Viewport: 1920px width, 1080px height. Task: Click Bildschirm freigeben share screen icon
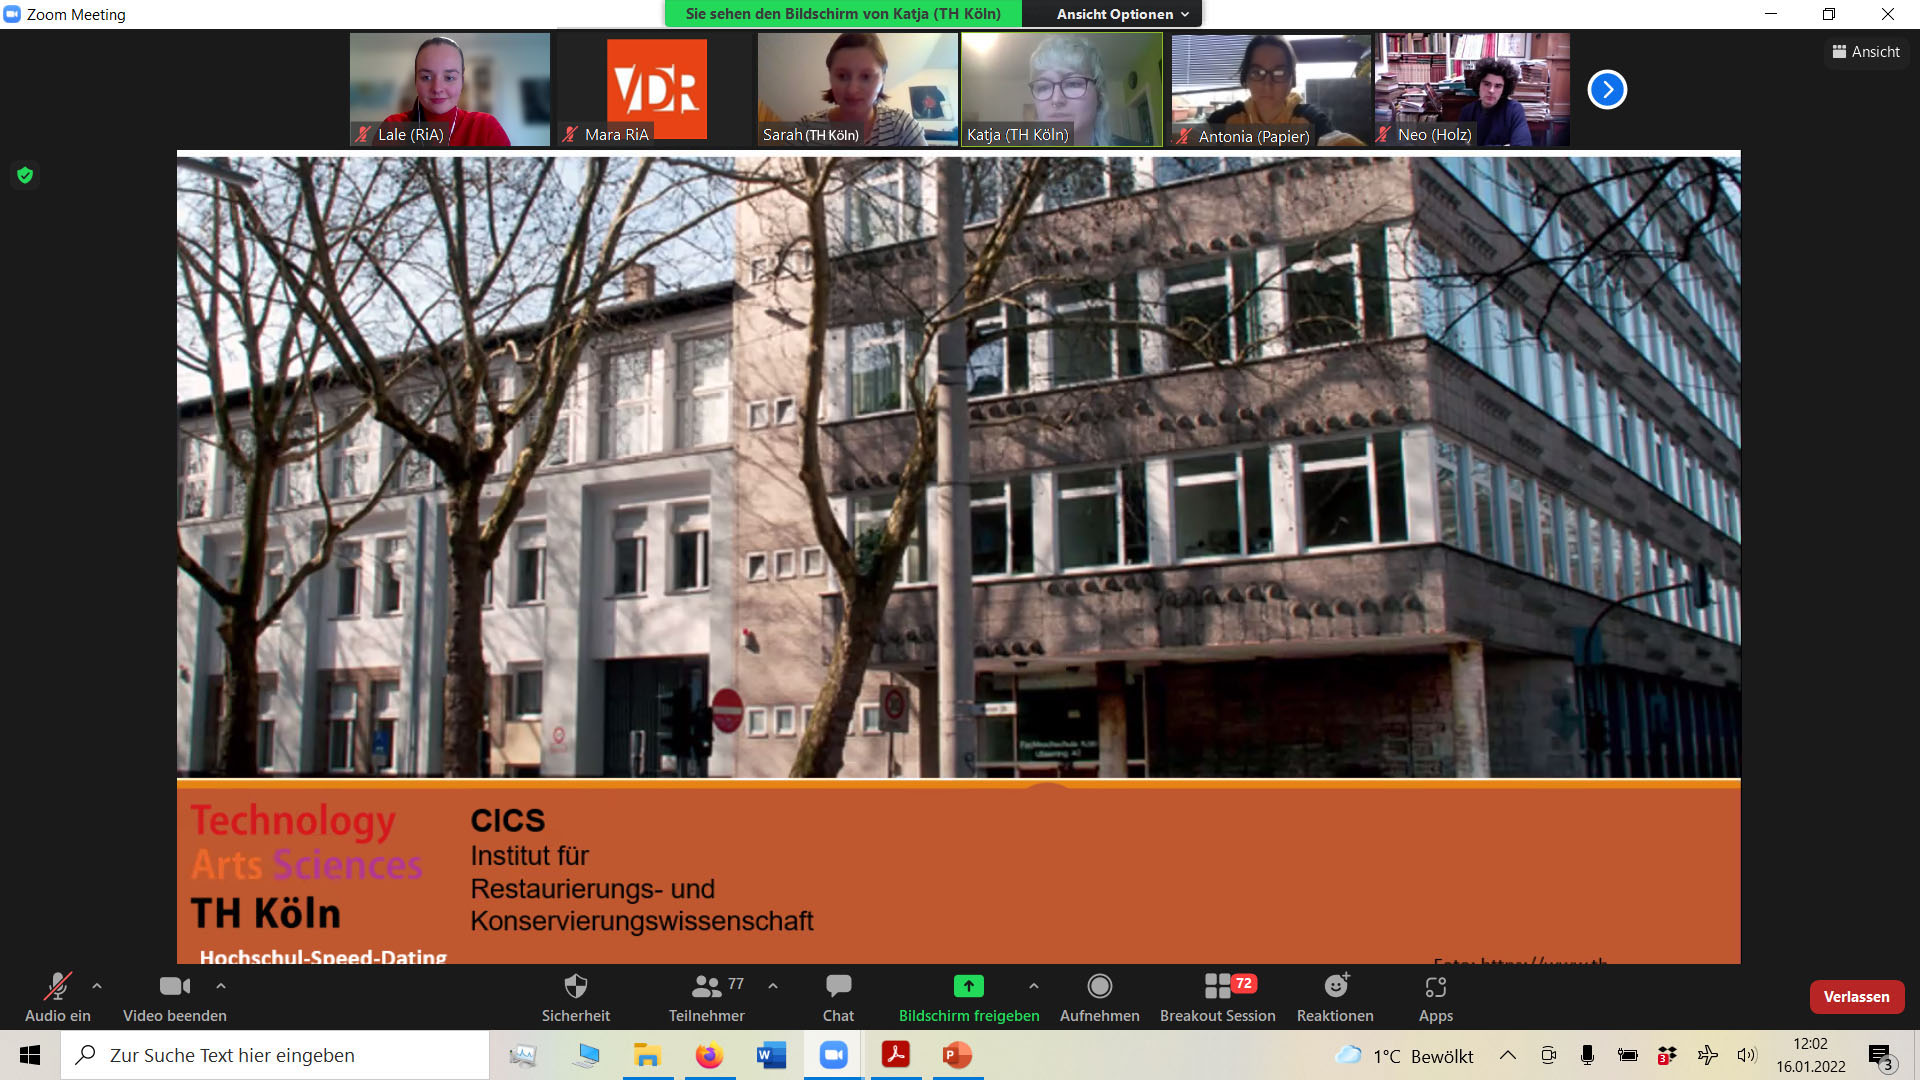click(968, 986)
